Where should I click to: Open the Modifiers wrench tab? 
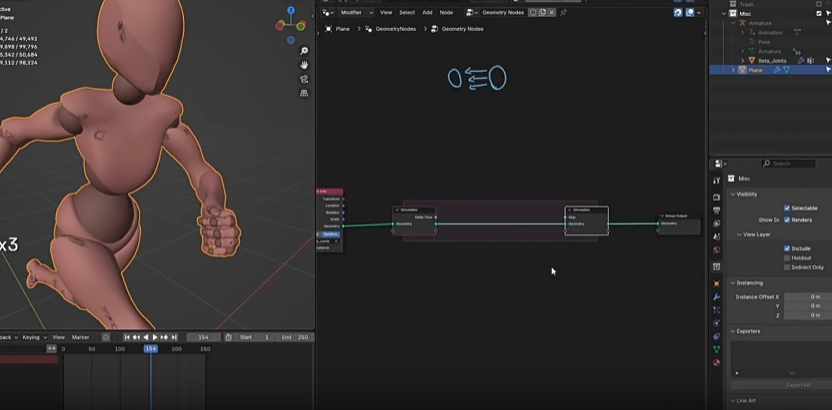(717, 297)
